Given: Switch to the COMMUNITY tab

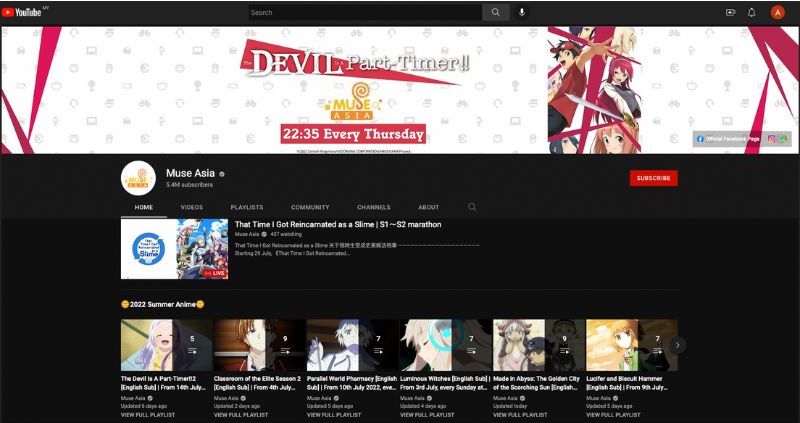Looking at the screenshot, I should tap(310, 207).
